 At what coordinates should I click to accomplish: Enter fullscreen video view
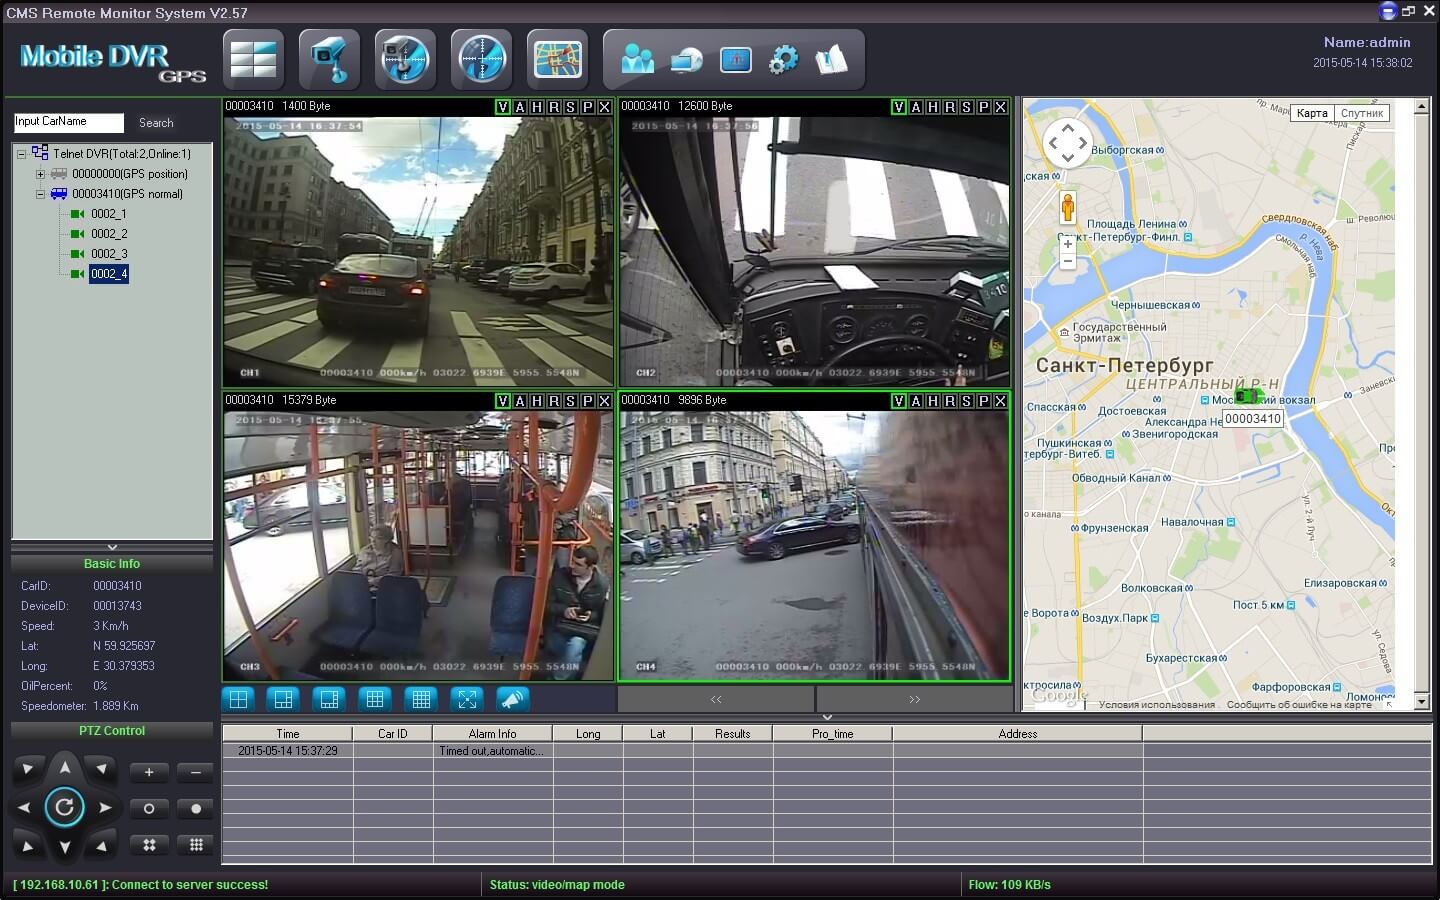click(x=467, y=699)
